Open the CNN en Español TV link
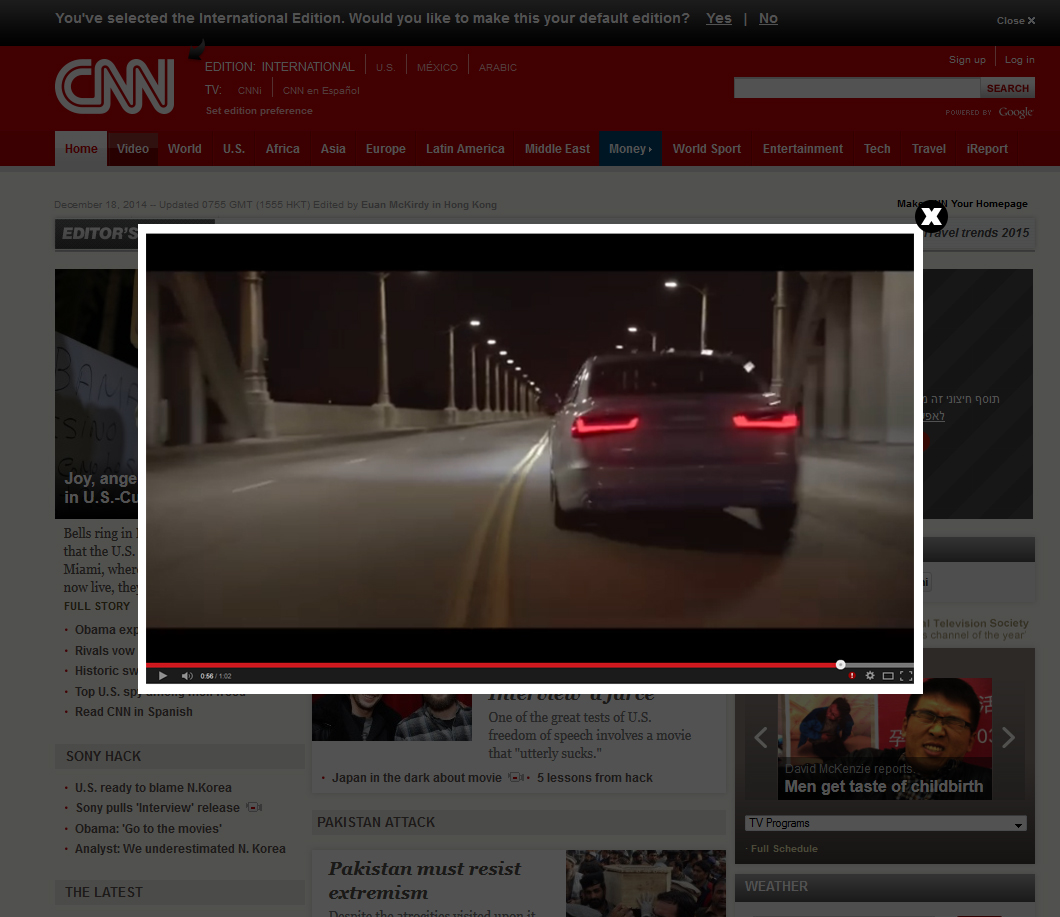The width and height of the screenshot is (1060, 917). [321, 91]
